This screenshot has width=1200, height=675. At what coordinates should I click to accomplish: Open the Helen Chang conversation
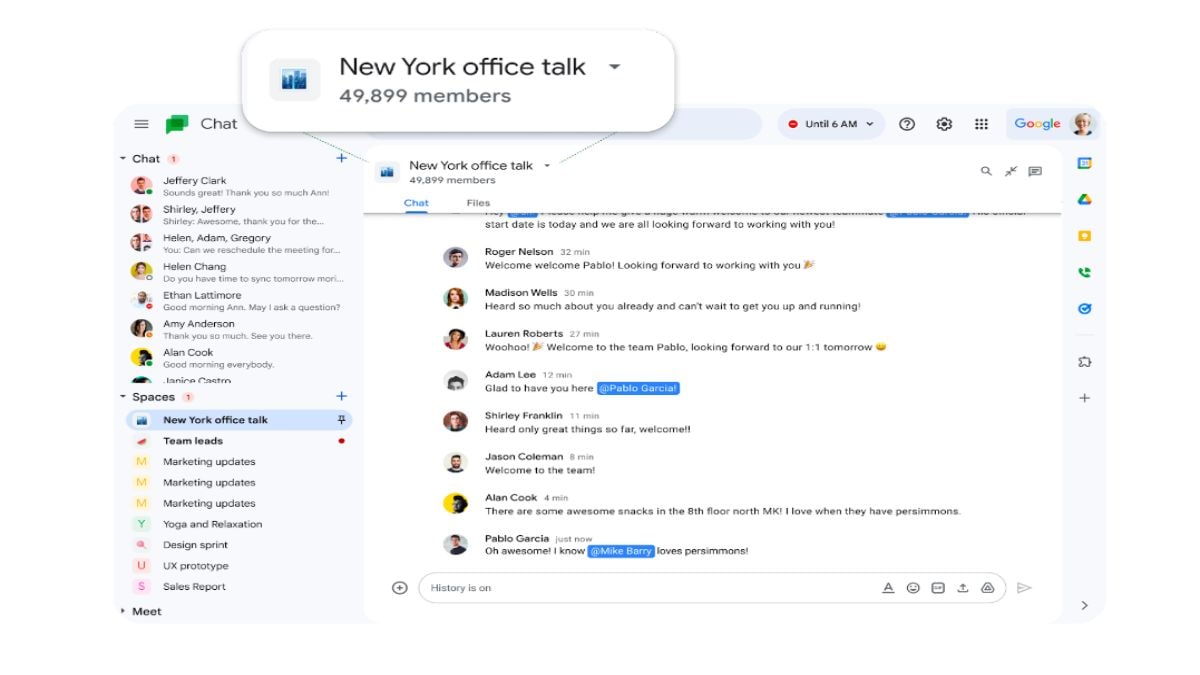(240, 272)
